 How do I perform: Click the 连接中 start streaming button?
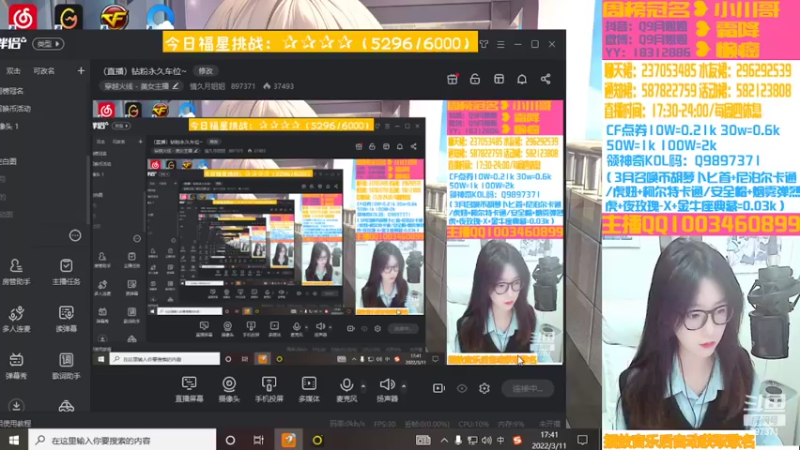coord(528,388)
